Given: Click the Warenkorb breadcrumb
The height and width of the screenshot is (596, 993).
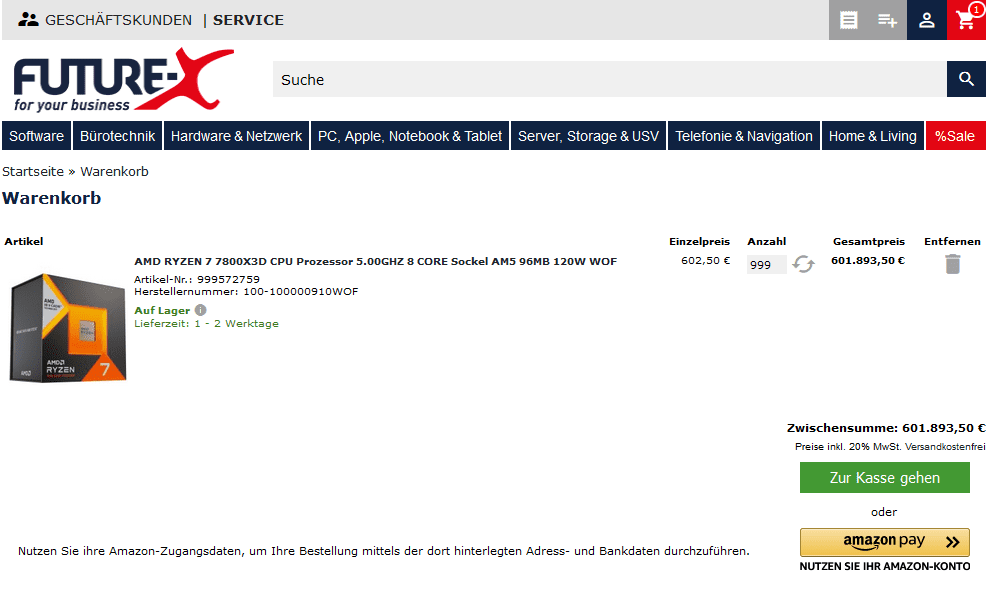Looking at the screenshot, I should pyautogui.click(x=114, y=172).
